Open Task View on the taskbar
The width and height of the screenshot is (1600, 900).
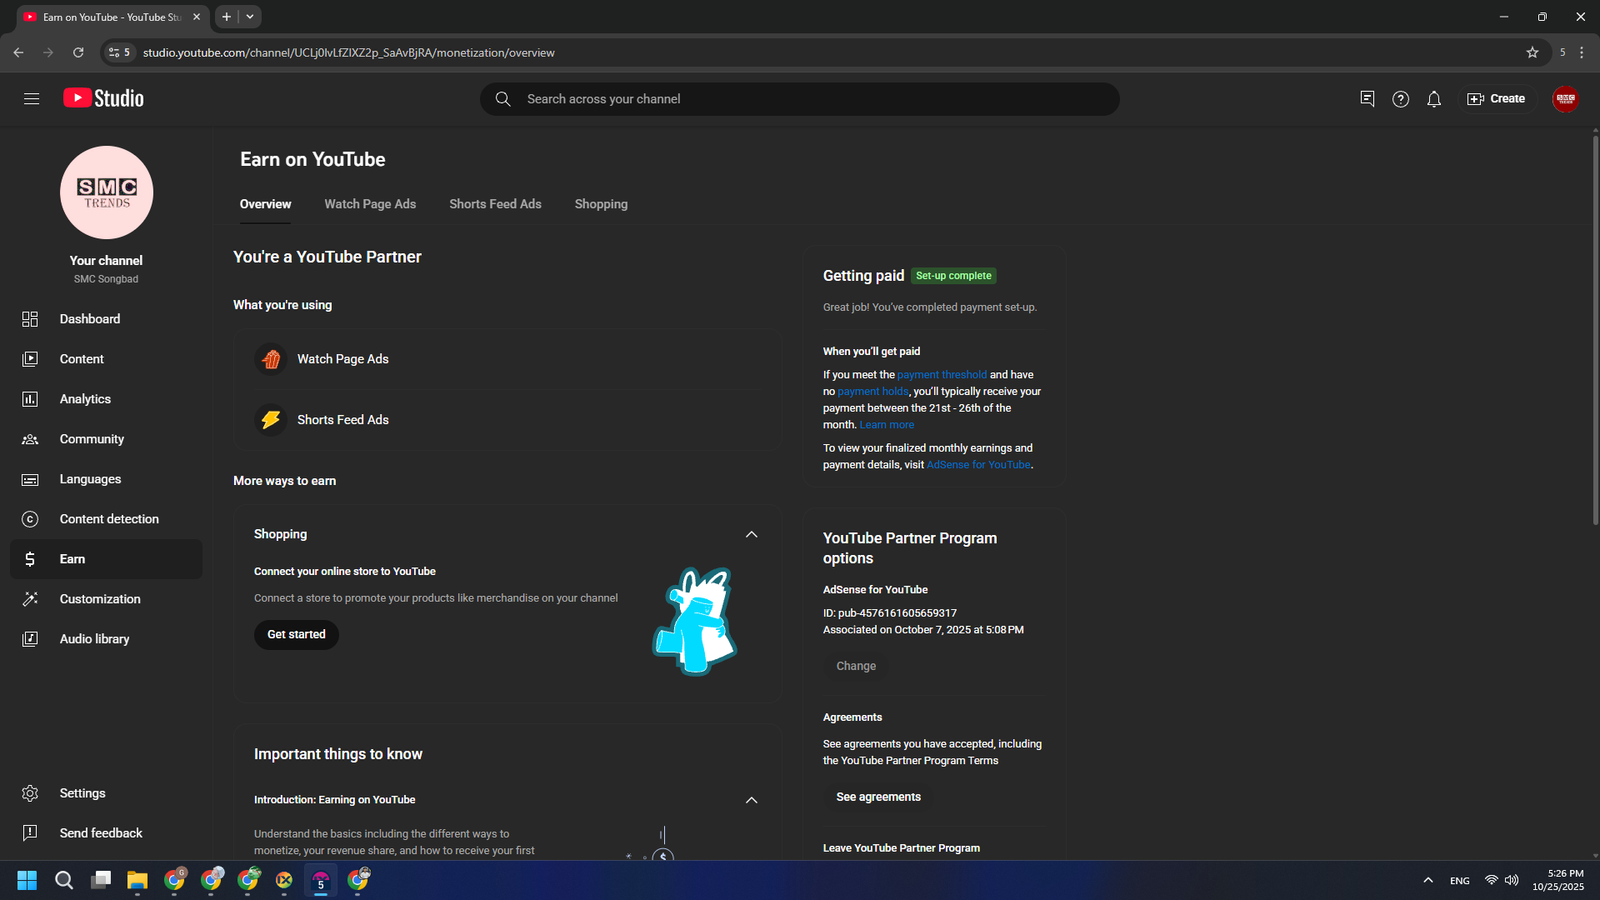(101, 880)
